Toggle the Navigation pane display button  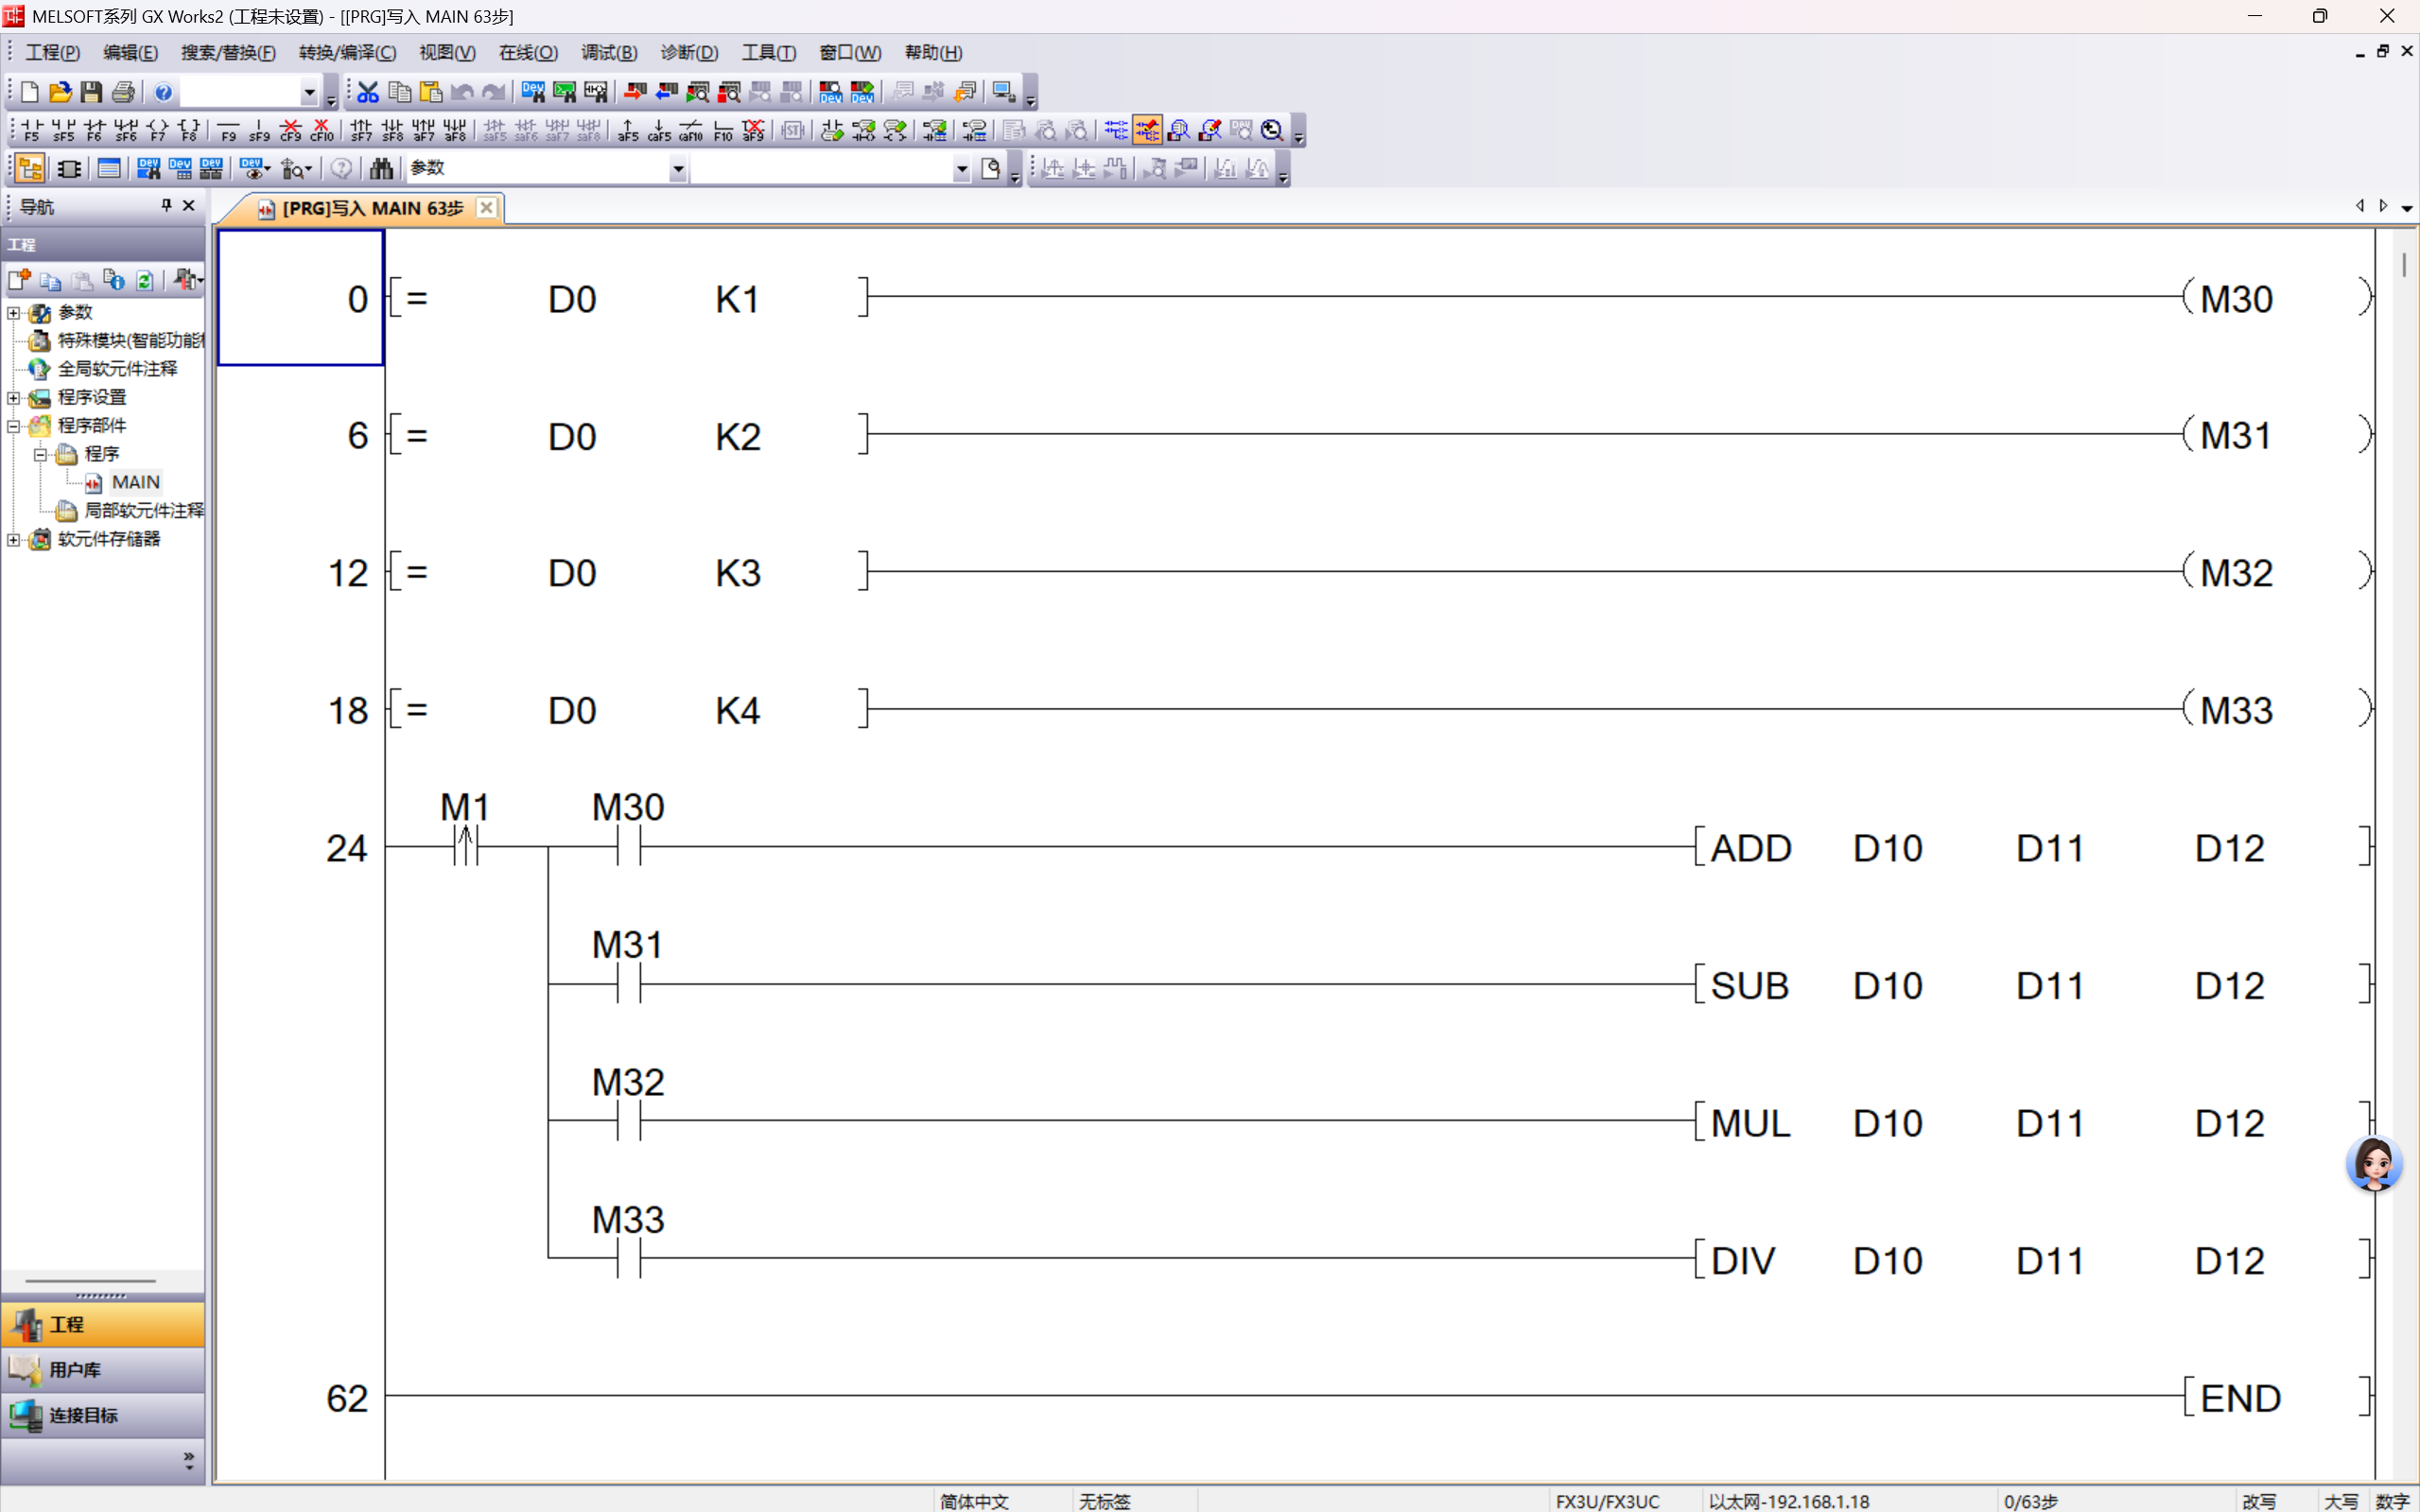point(30,168)
